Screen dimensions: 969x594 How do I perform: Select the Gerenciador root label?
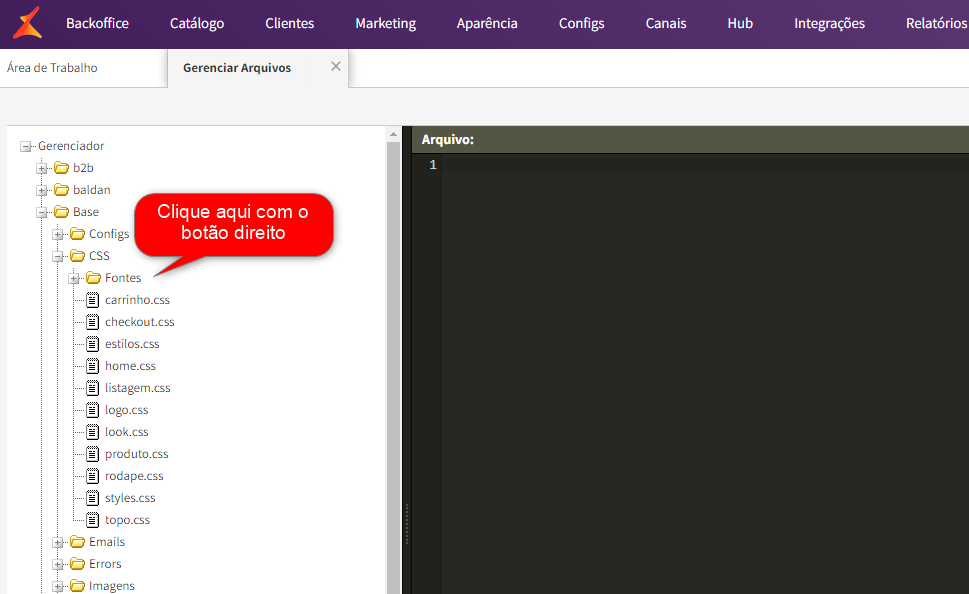point(71,146)
